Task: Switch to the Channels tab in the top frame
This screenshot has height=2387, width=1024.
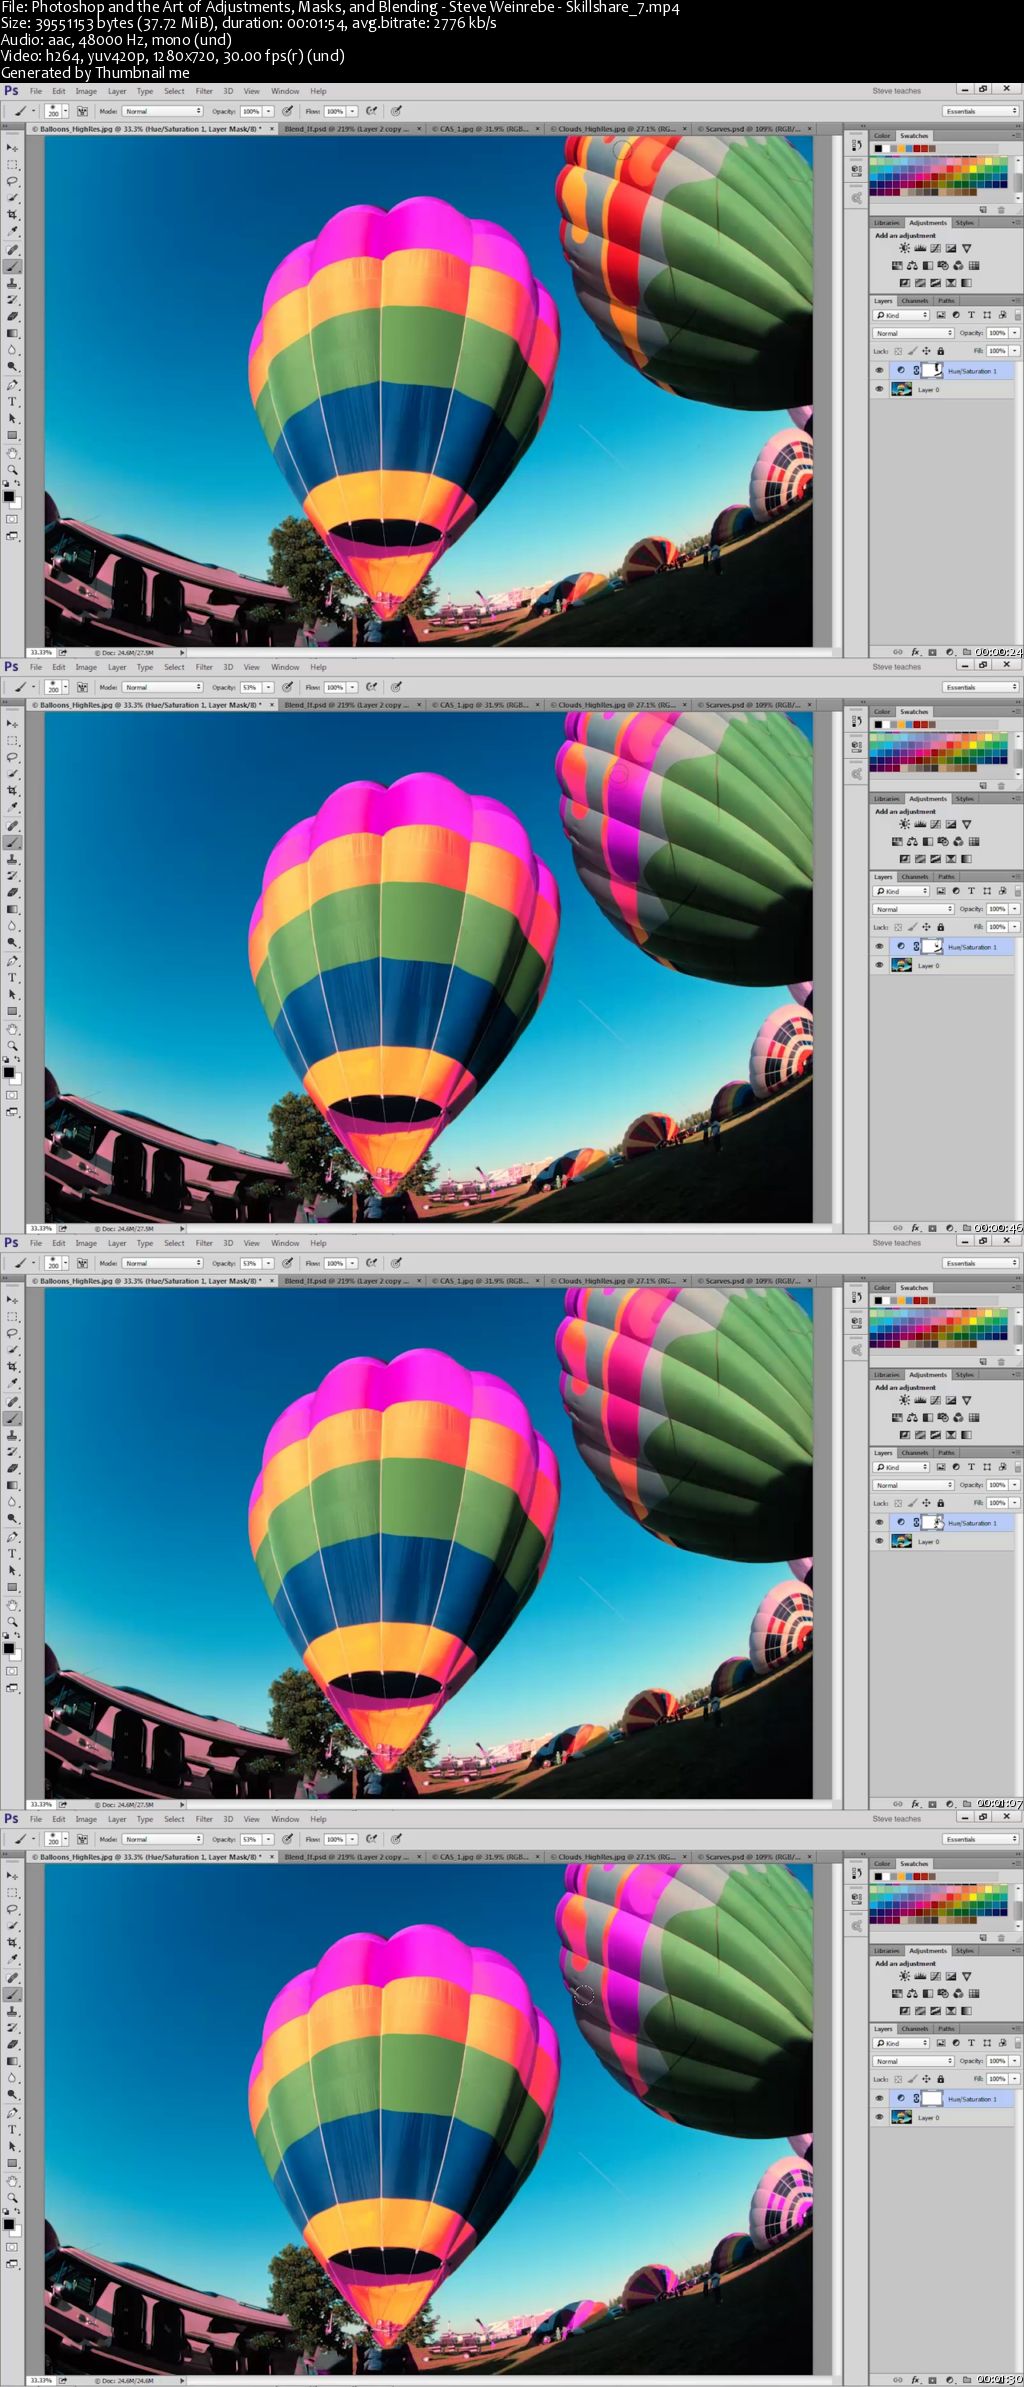Action: [914, 300]
